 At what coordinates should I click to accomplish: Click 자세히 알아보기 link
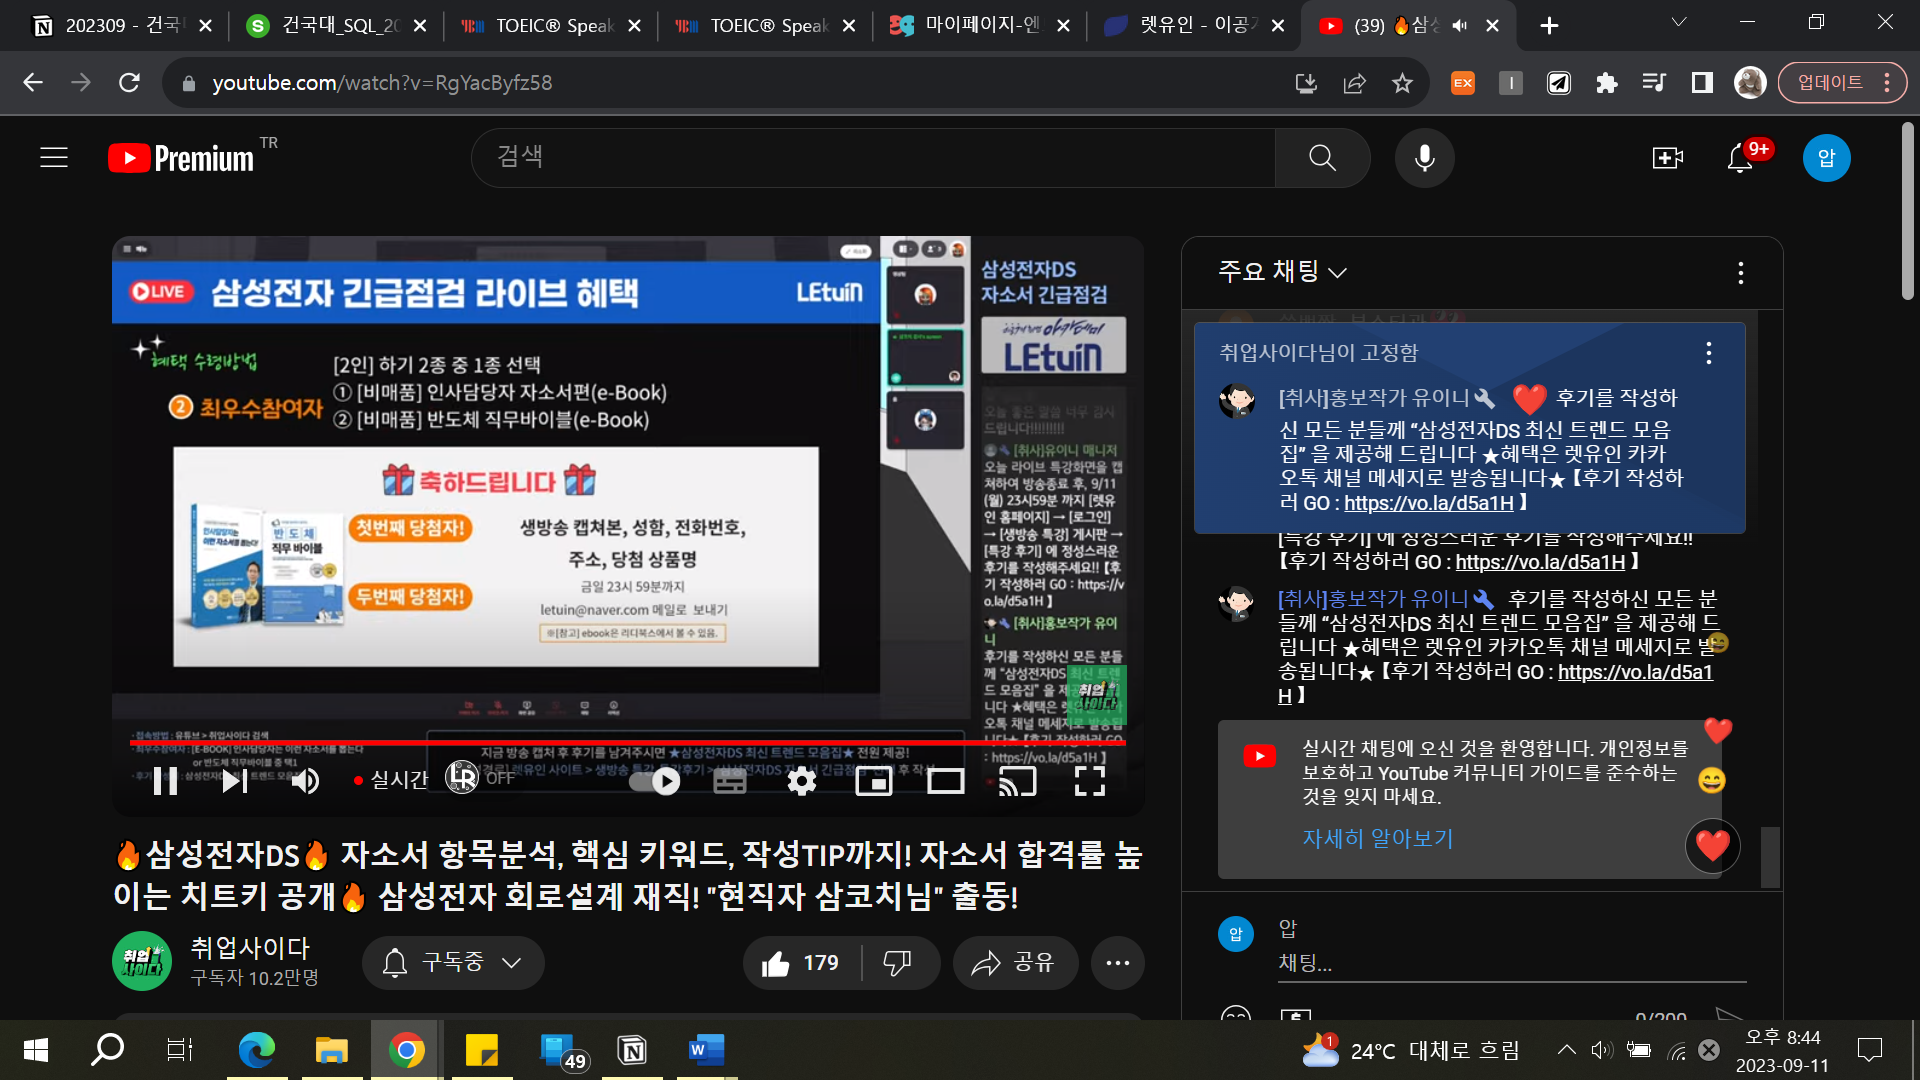click(1377, 838)
